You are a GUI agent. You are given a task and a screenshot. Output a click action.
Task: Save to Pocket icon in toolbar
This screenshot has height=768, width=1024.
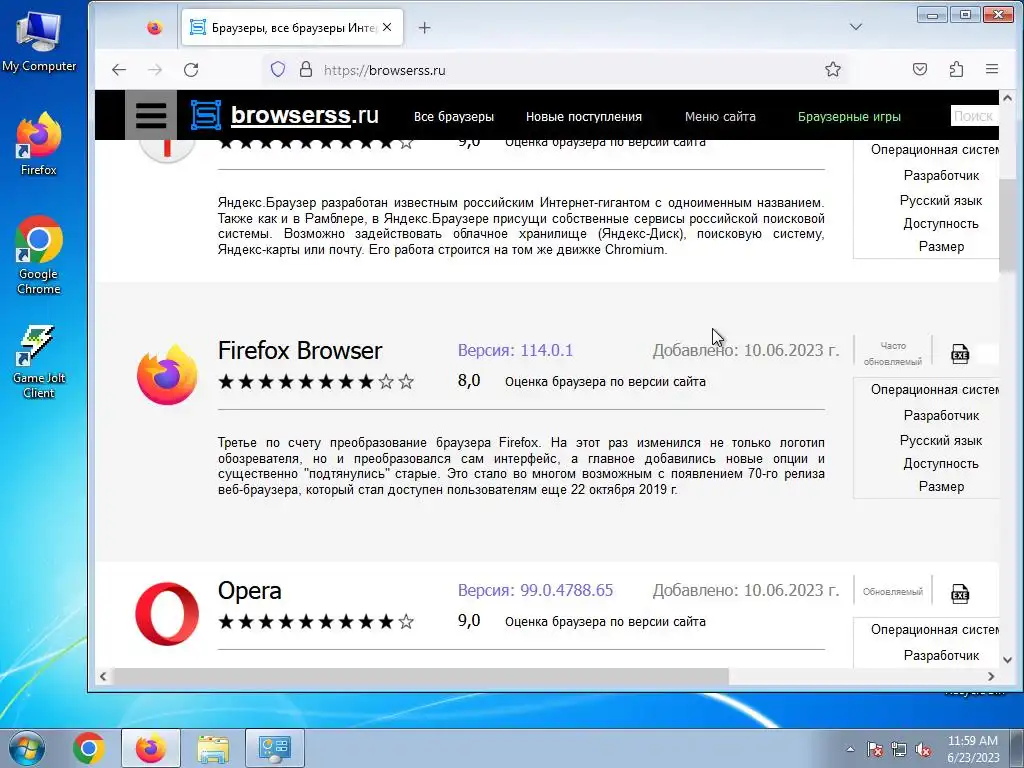tap(920, 69)
